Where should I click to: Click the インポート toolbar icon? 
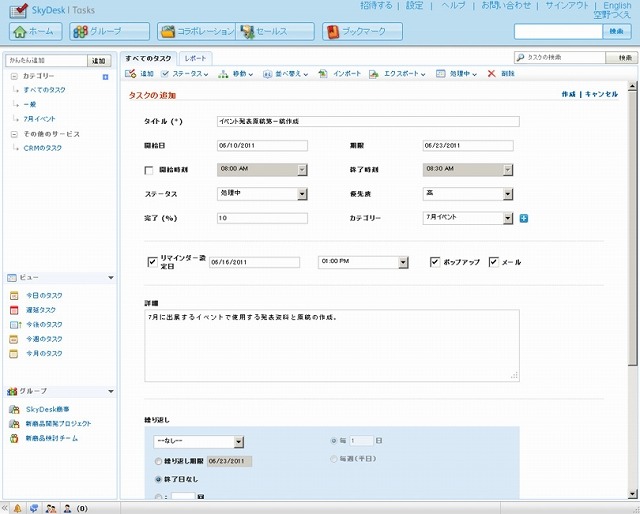[323, 73]
